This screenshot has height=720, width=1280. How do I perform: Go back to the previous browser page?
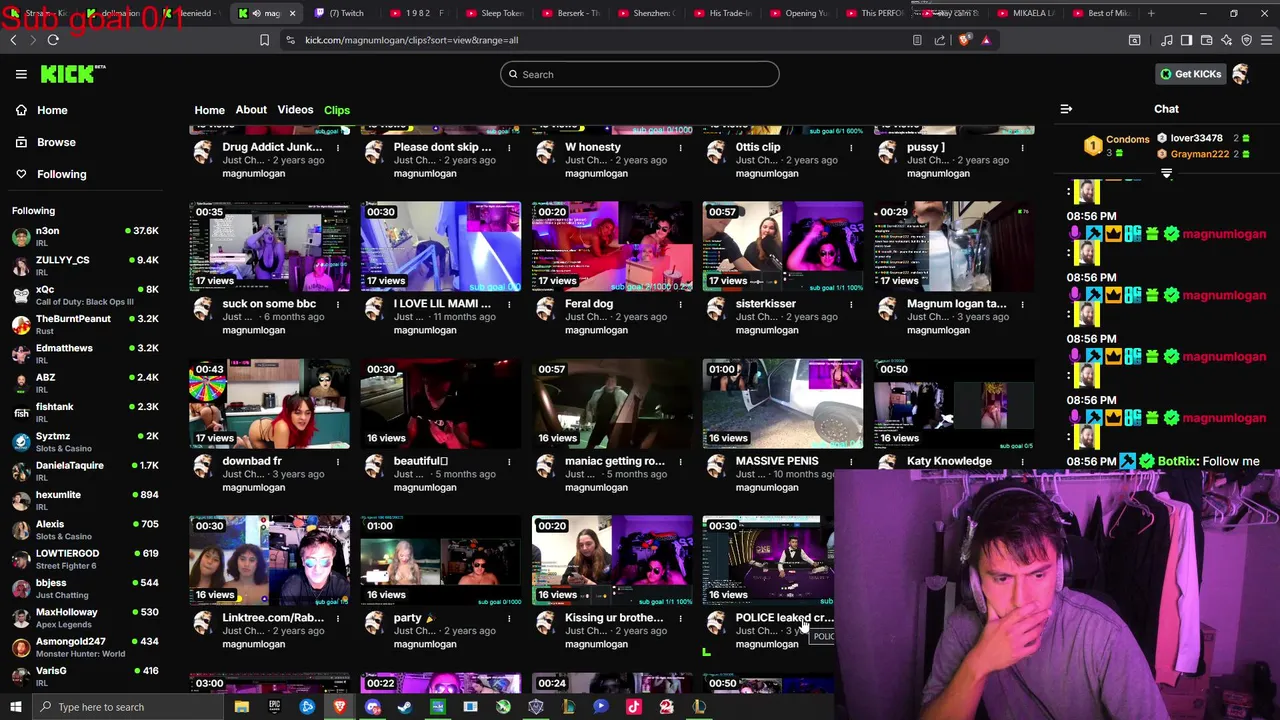pyautogui.click(x=13, y=40)
